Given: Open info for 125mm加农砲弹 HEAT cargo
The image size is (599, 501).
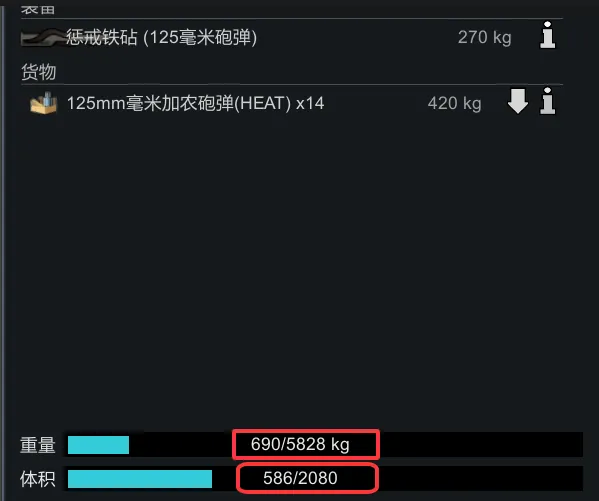Looking at the screenshot, I should click(x=547, y=101).
